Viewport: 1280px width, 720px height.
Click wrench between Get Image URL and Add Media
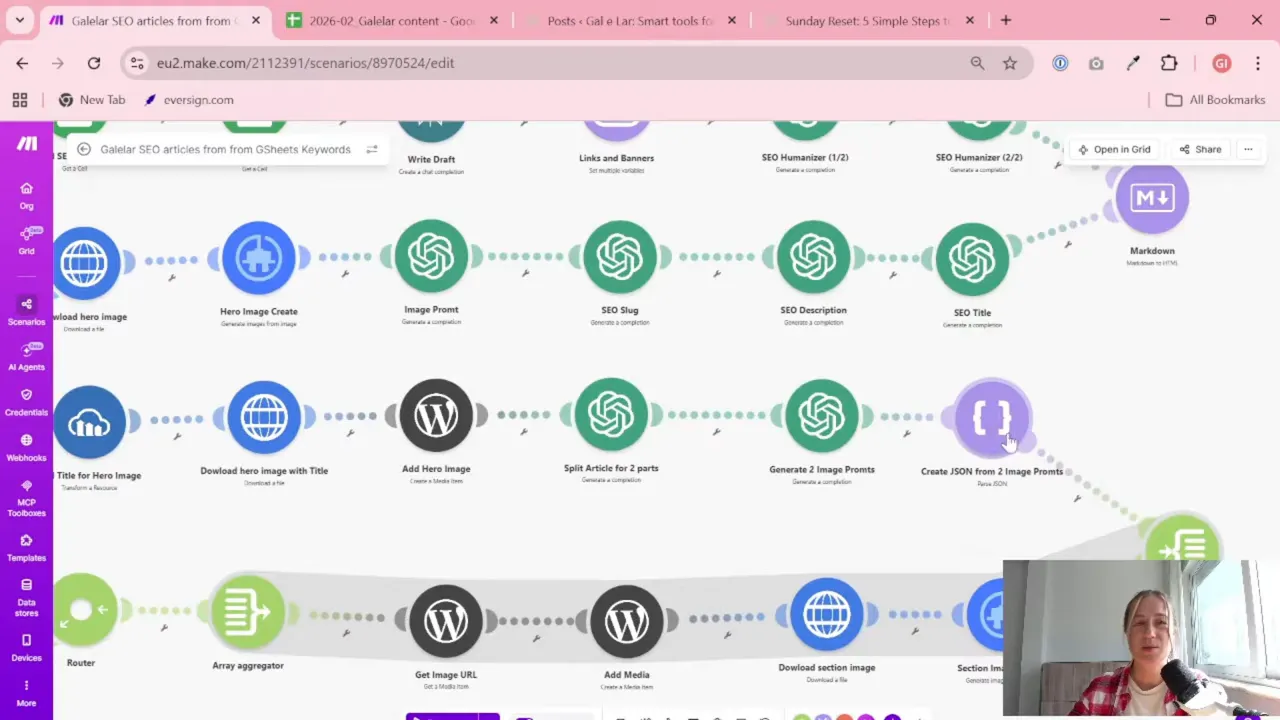click(x=537, y=637)
